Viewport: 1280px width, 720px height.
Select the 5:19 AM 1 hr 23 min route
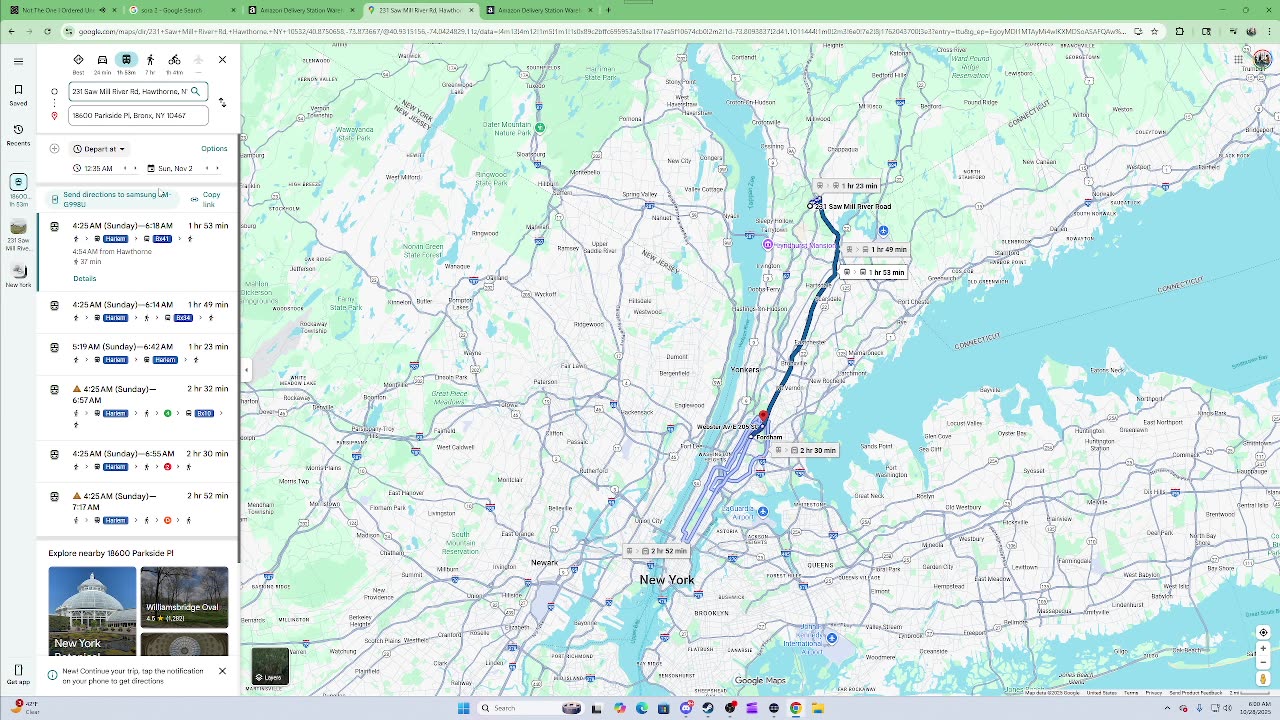(x=138, y=353)
